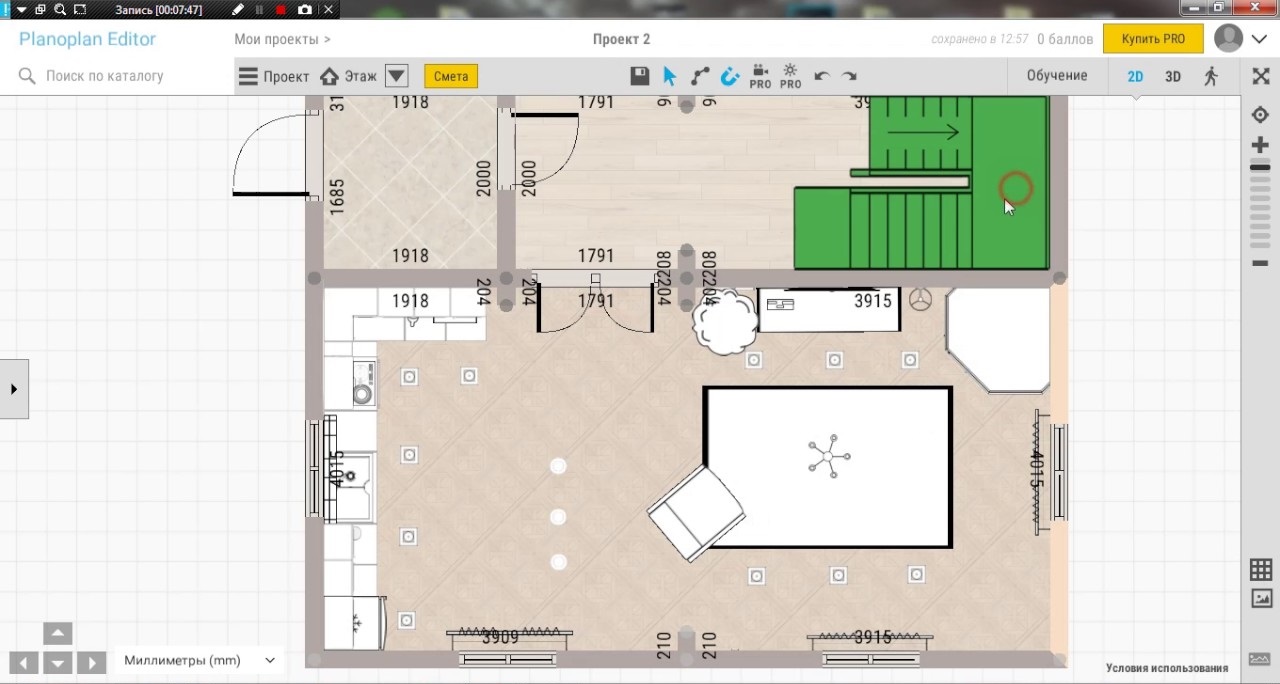Screen dimensions: 1280x684
Task: Click the 3915 dimension on the TV unit
Action: click(873, 301)
